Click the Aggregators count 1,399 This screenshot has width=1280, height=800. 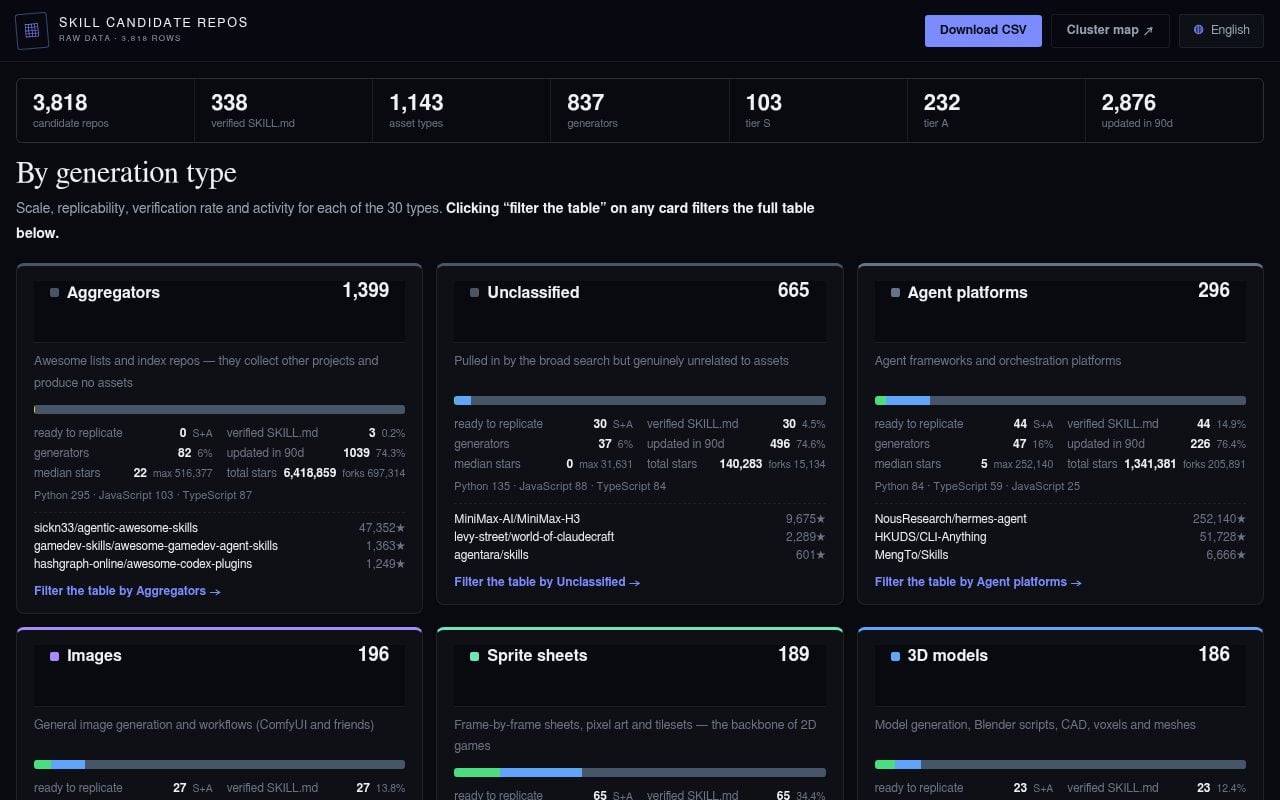tap(365, 290)
